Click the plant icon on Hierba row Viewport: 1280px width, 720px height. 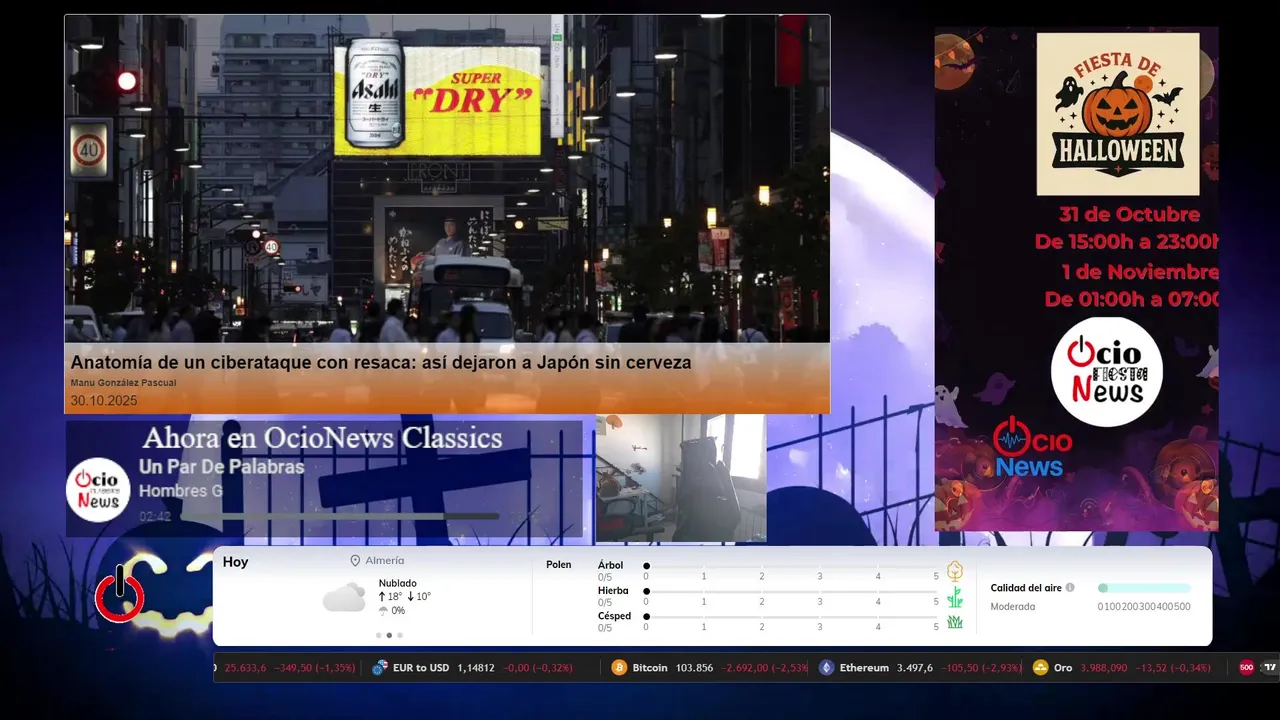point(955,597)
